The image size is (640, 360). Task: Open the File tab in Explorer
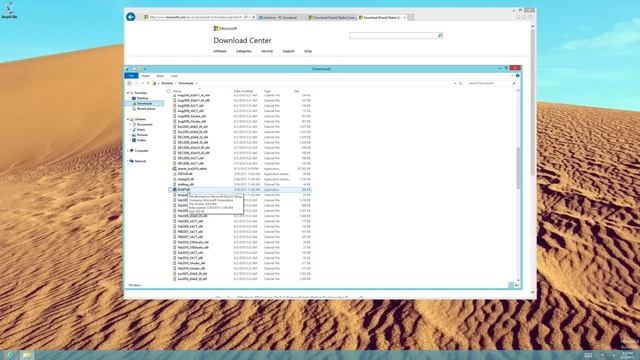click(x=131, y=76)
